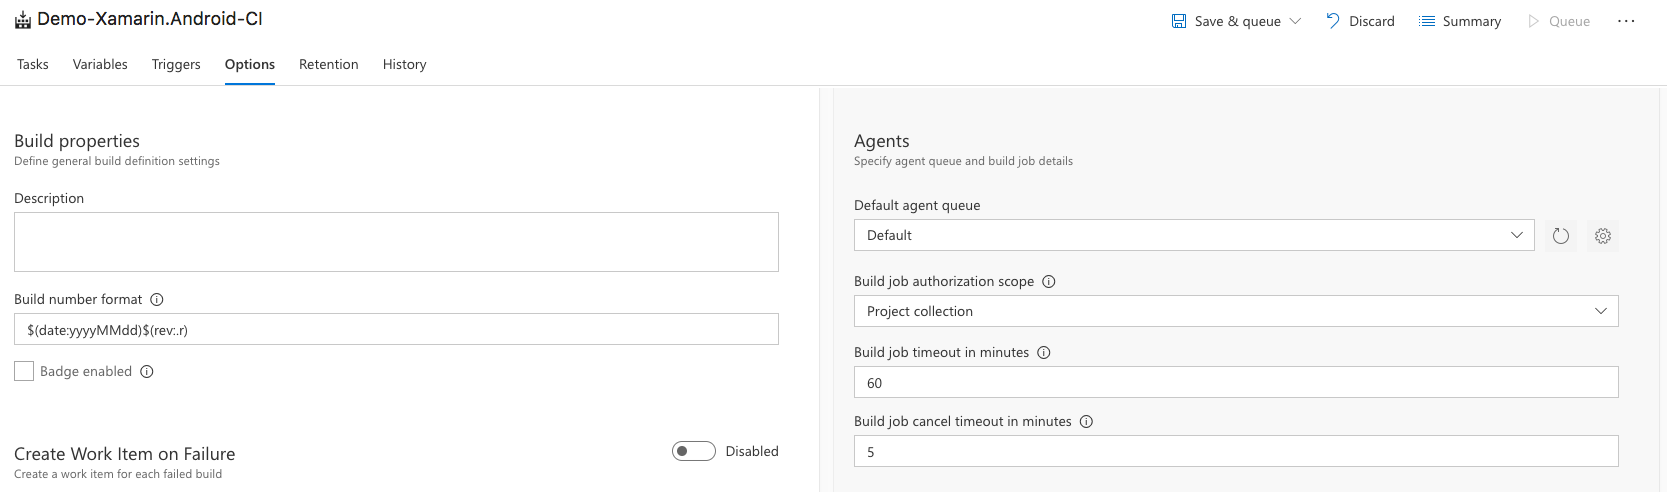Screen dimensions: 1667x492
Task: Click the Queue play icon
Action: pyautogui.click(x=1533, y=21)
